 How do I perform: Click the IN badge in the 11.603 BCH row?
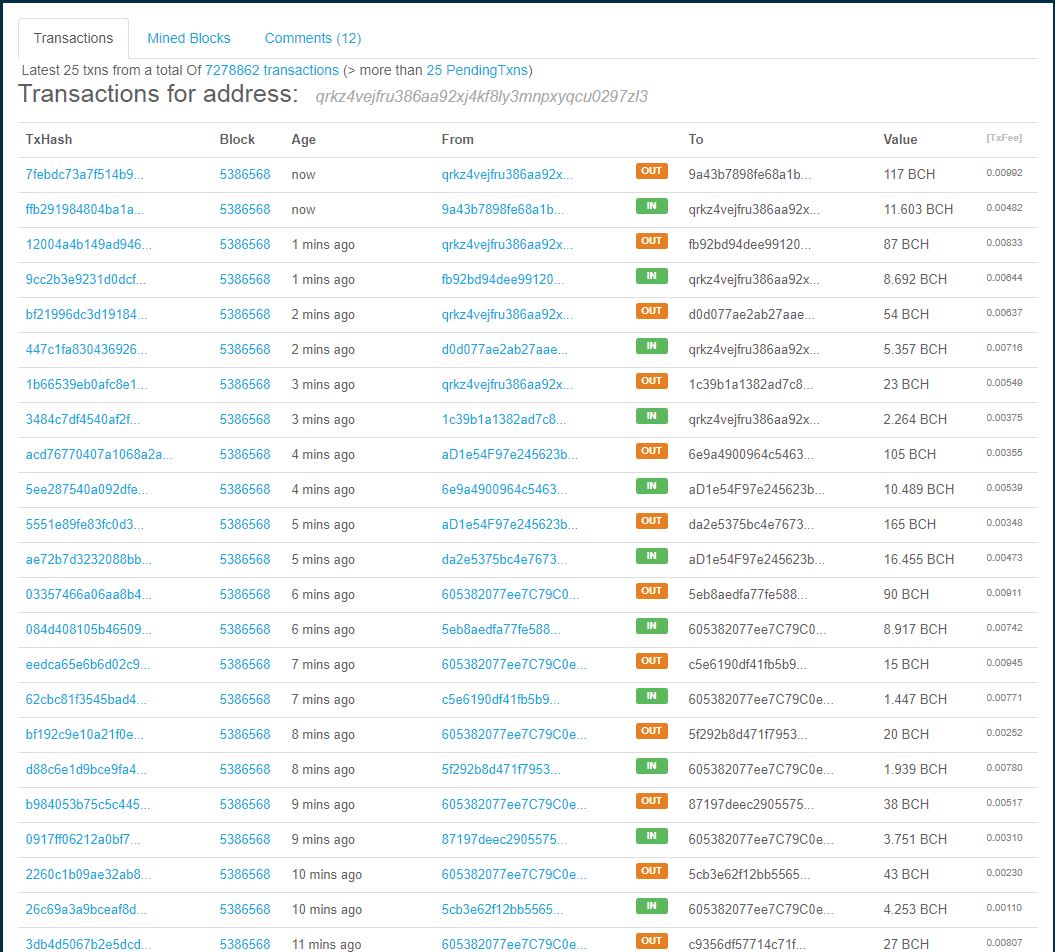coord(651,206)
